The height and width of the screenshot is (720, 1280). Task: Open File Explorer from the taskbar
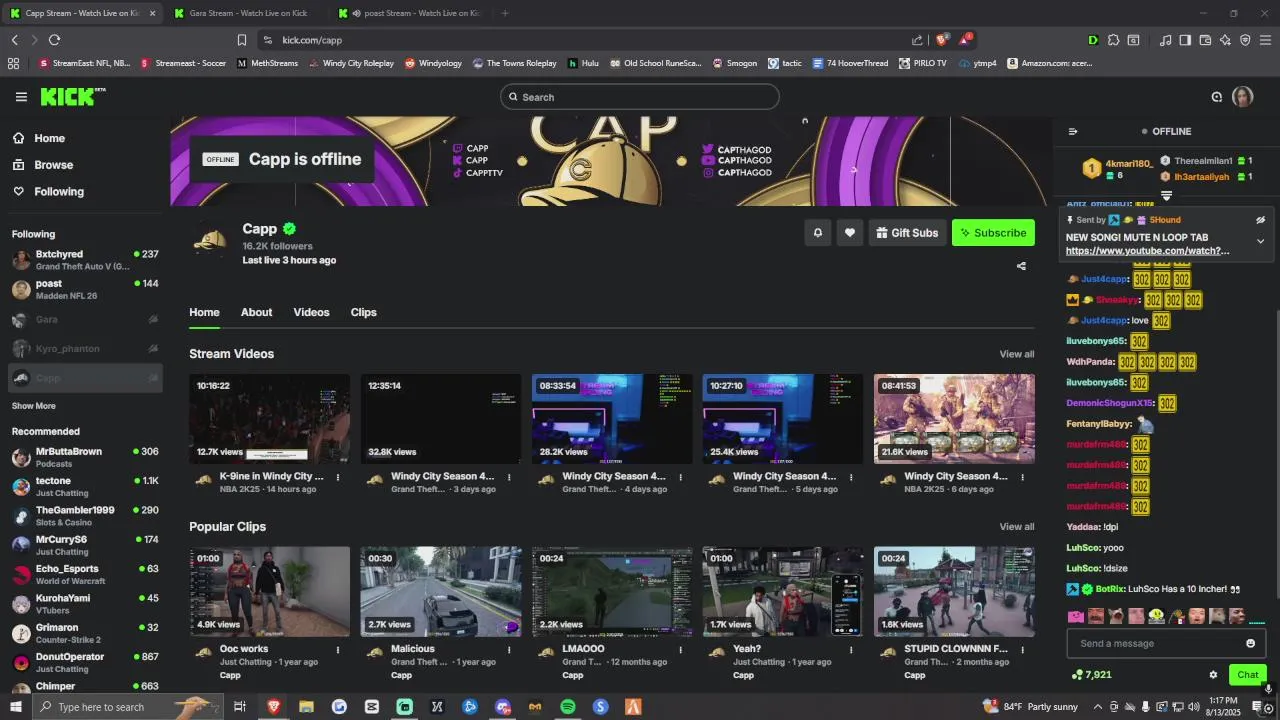[306, 707]
